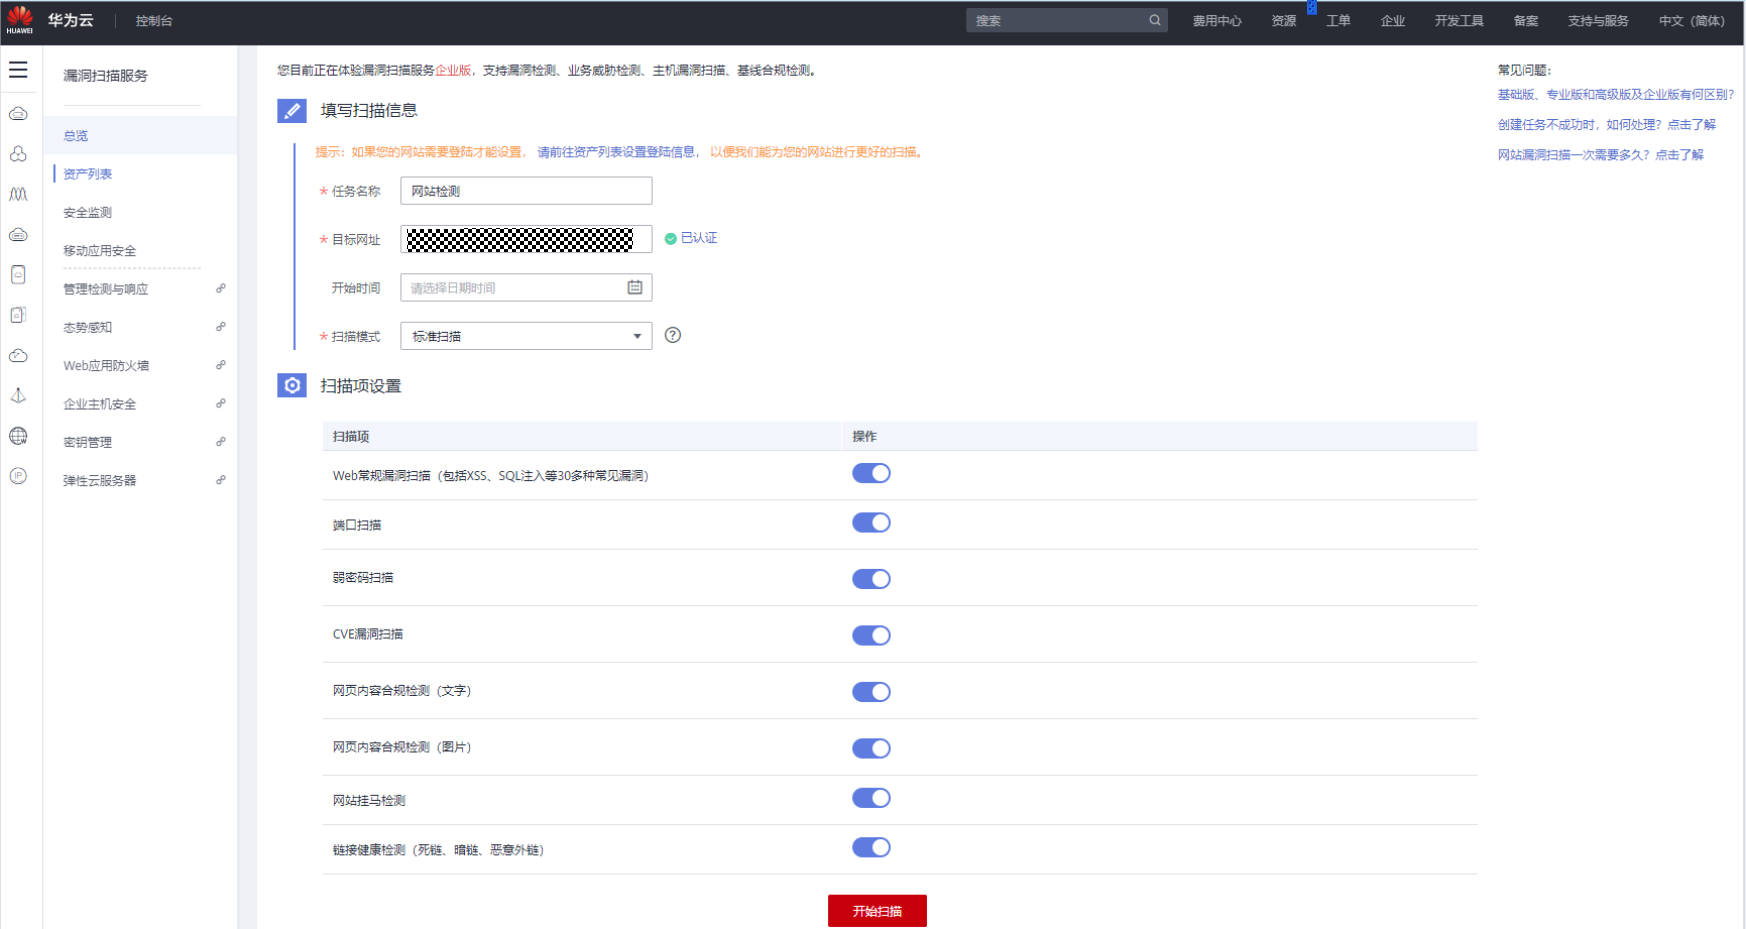Select 总览 in the sidebar

140,135
